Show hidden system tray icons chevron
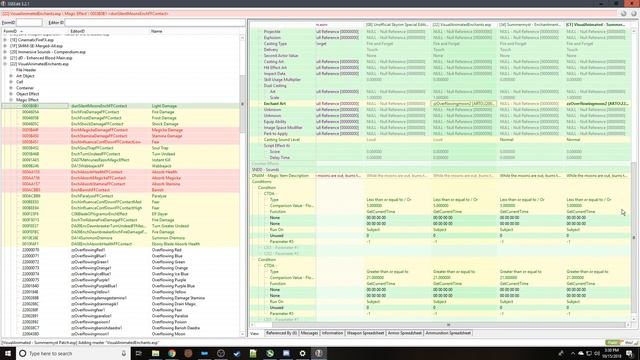The width and height of the screenshot is (640, 360). point(573,353)
